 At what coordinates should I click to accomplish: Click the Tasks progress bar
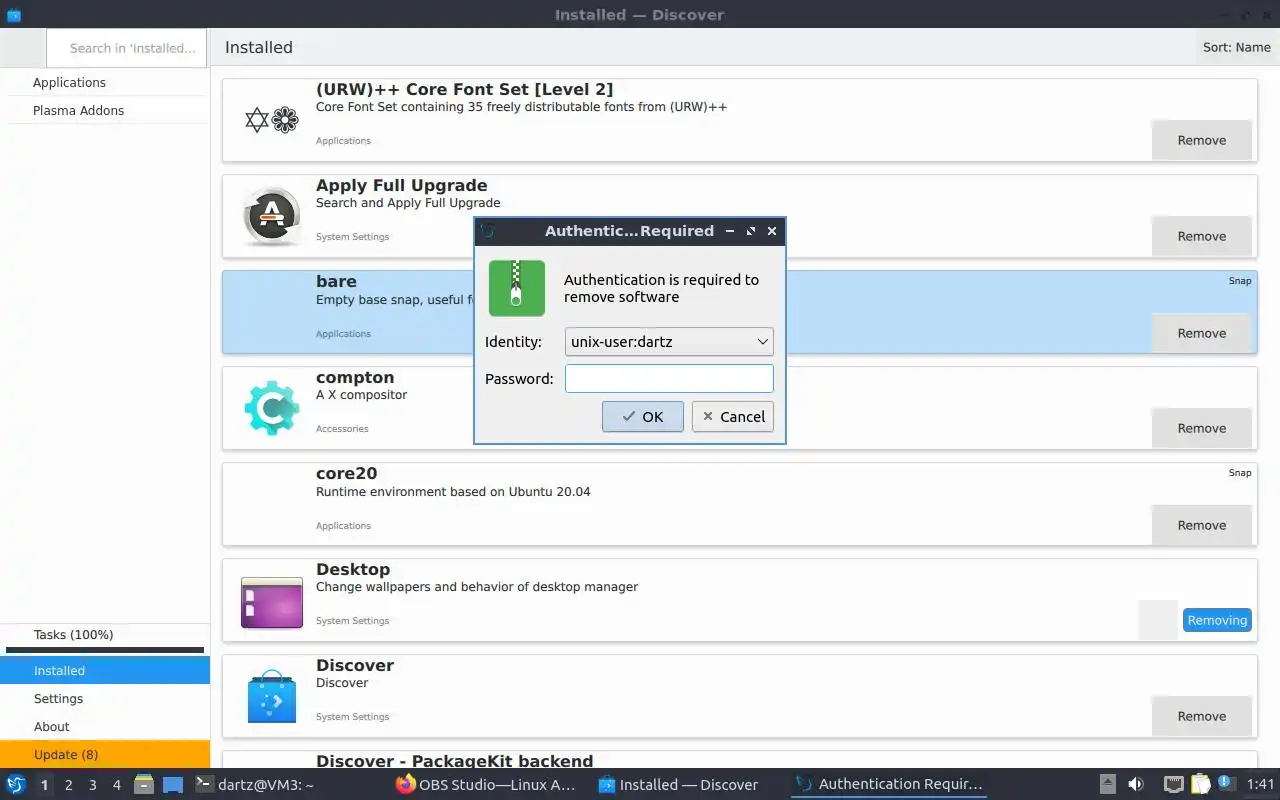click(x=105, y=650)
